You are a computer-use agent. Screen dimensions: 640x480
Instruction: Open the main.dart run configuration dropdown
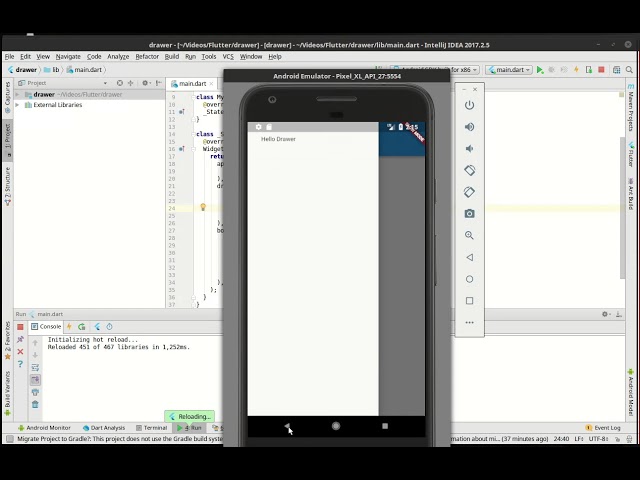tap(509, 70)
